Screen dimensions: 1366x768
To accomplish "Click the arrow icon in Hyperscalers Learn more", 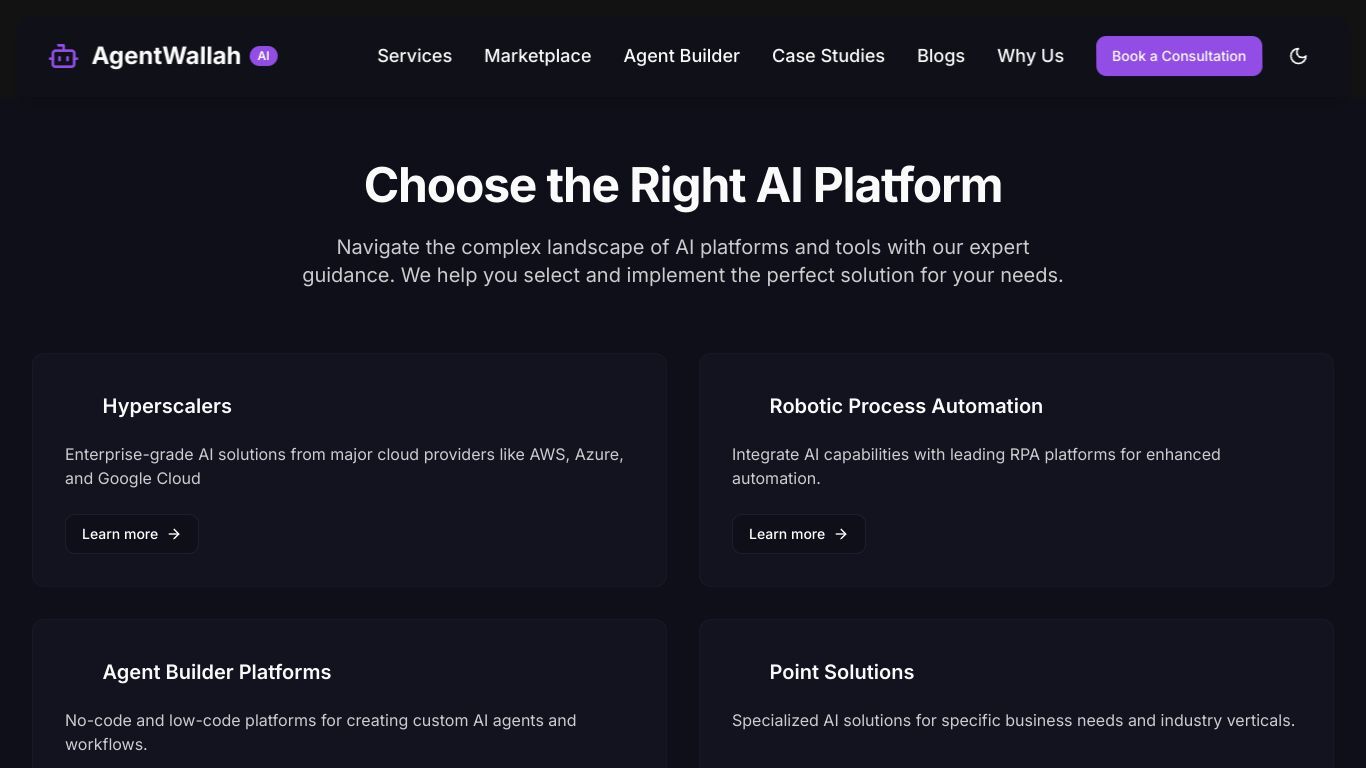I will [x=174, y=534].
